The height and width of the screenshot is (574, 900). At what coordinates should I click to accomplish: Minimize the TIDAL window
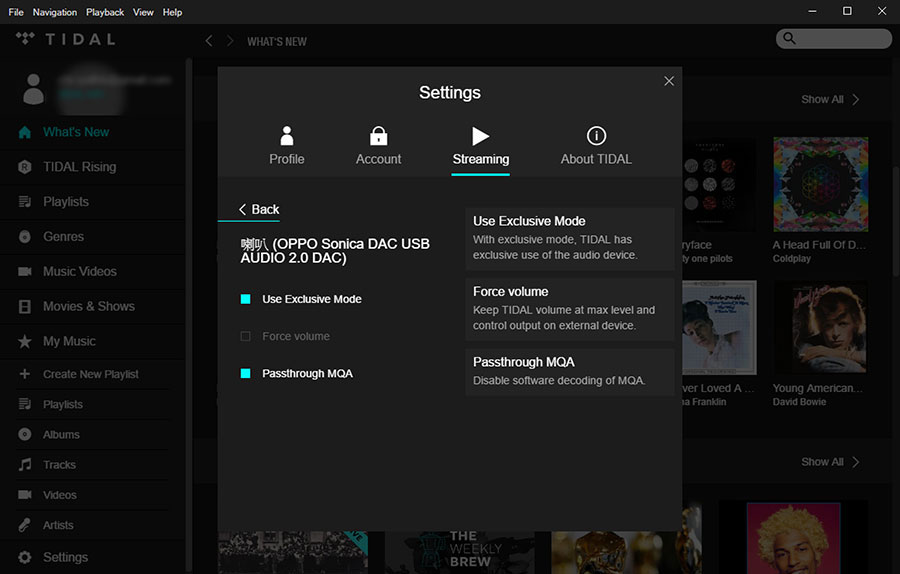pyautogui.click(x=812, y=11)
